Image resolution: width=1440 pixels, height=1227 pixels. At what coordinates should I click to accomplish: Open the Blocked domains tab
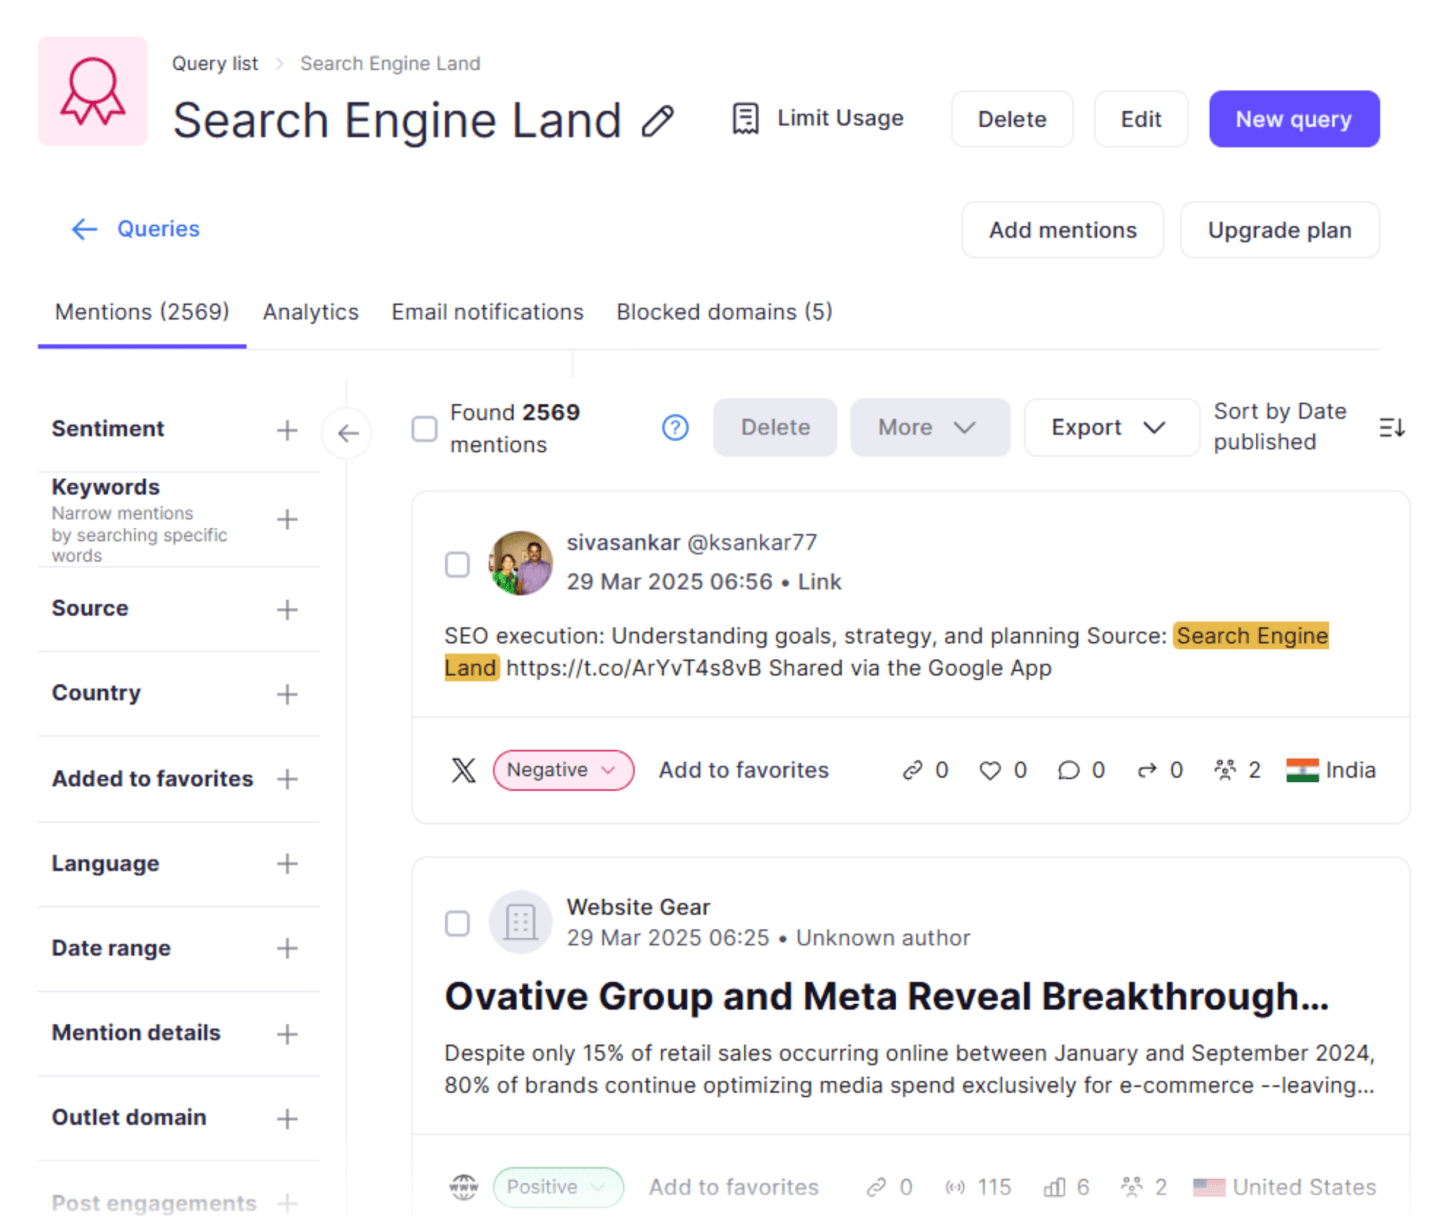tap(724, 312)
